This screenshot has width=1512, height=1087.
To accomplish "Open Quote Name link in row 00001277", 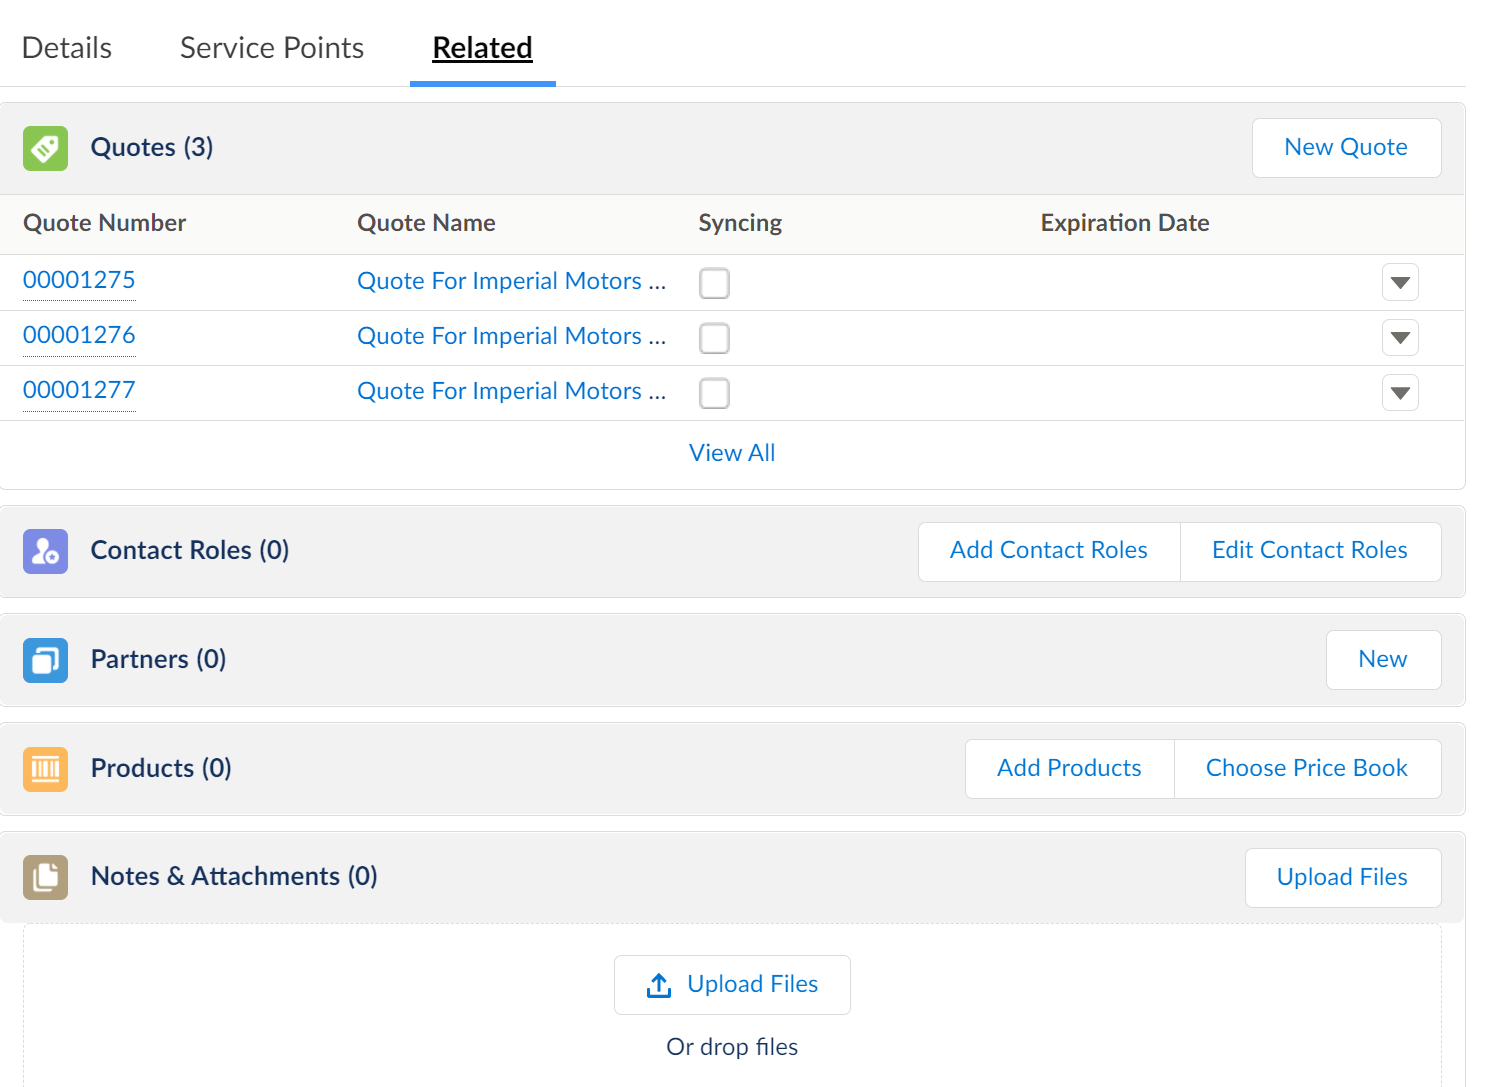I will 511,391.
